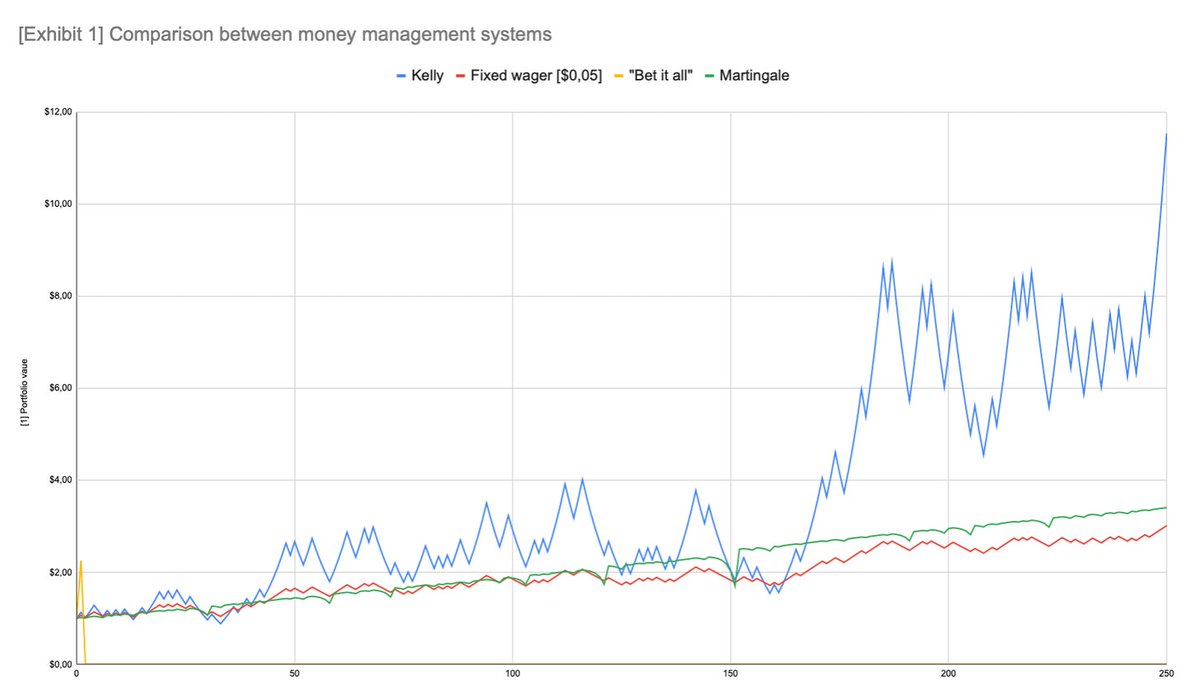Select the Kelly legend text label

[425, 75]
